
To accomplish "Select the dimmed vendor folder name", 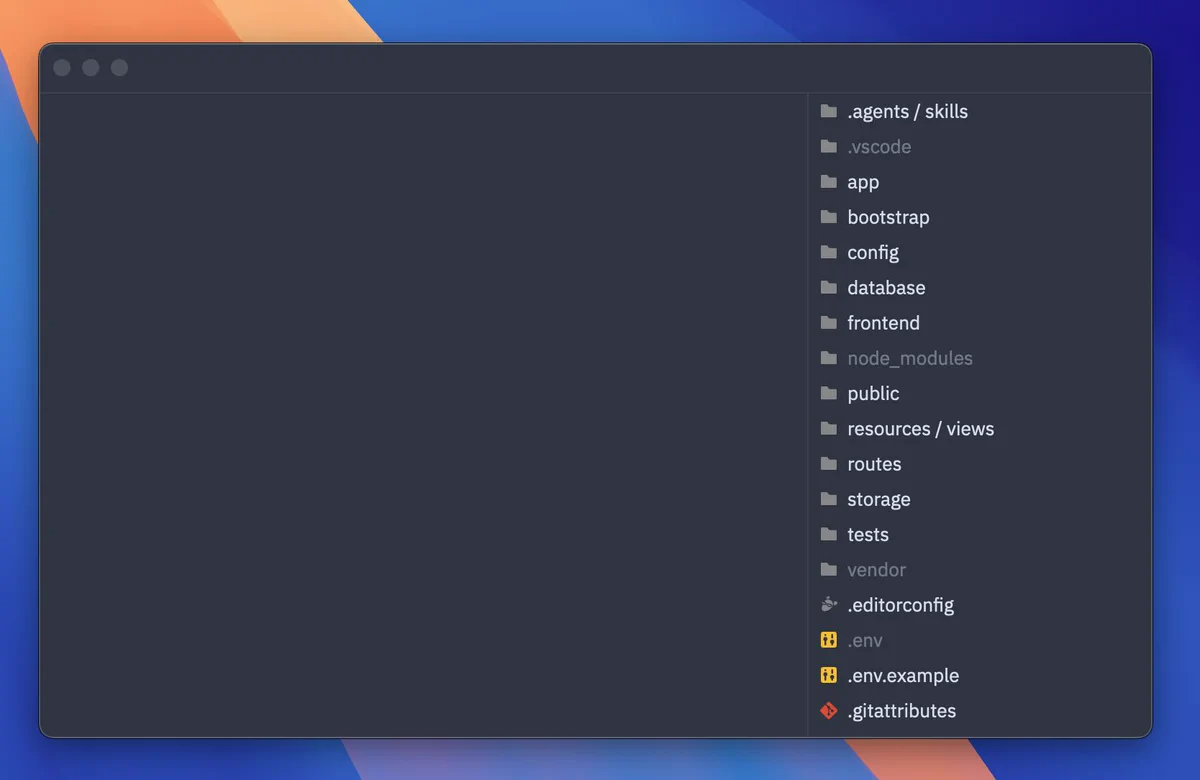I will [x=876, y=569].
